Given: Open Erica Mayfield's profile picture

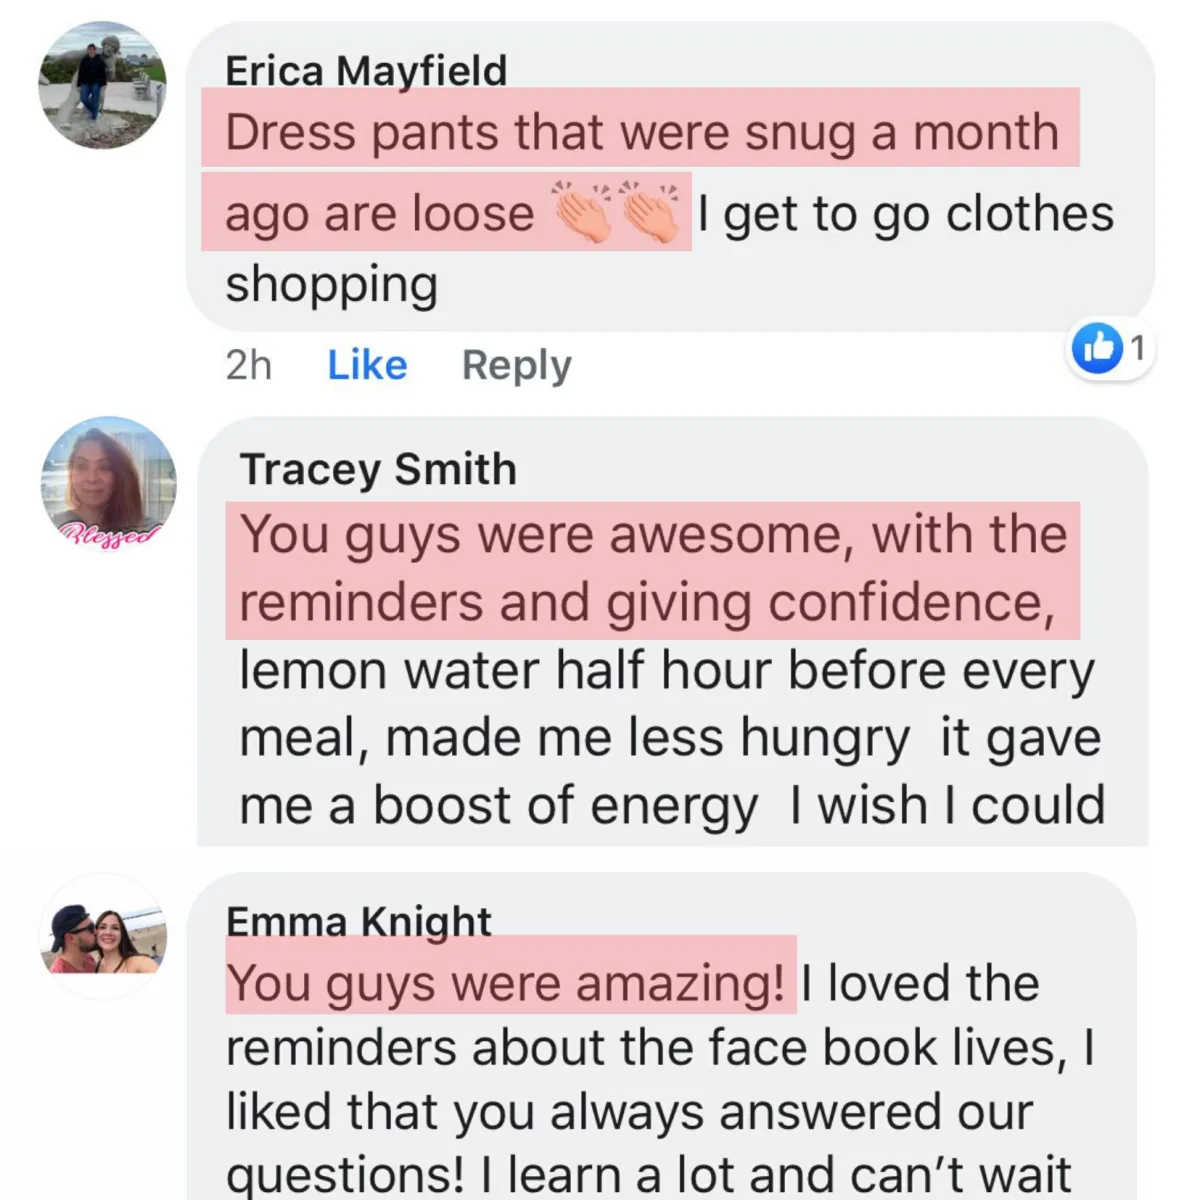Looking at the screenshot, I should [102, 86].
